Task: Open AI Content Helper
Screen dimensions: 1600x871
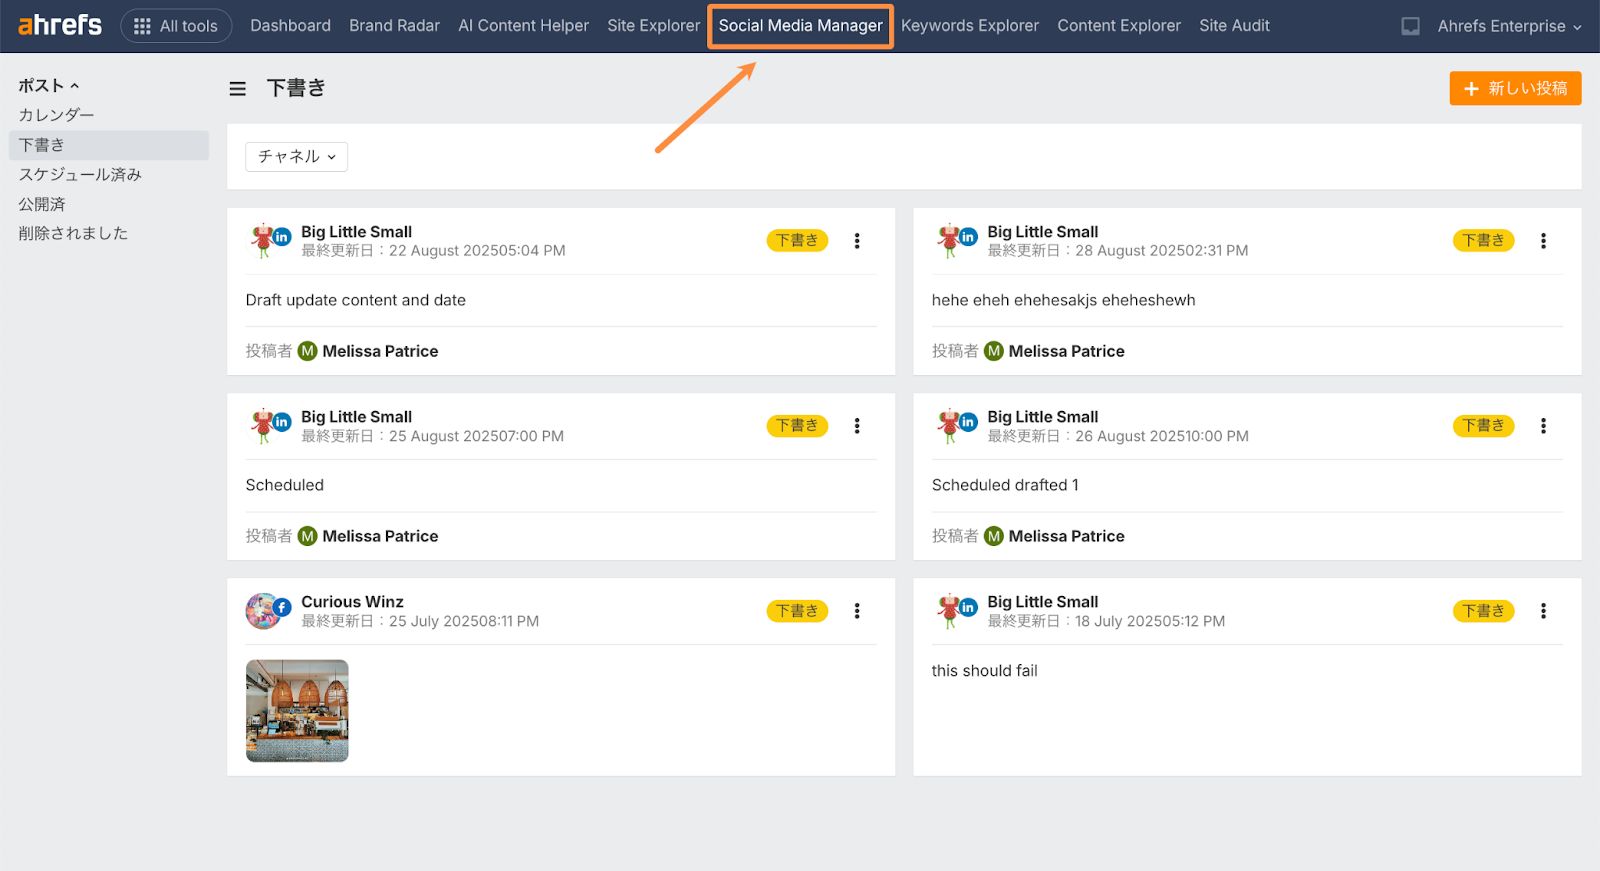Action: coord(523,26)
